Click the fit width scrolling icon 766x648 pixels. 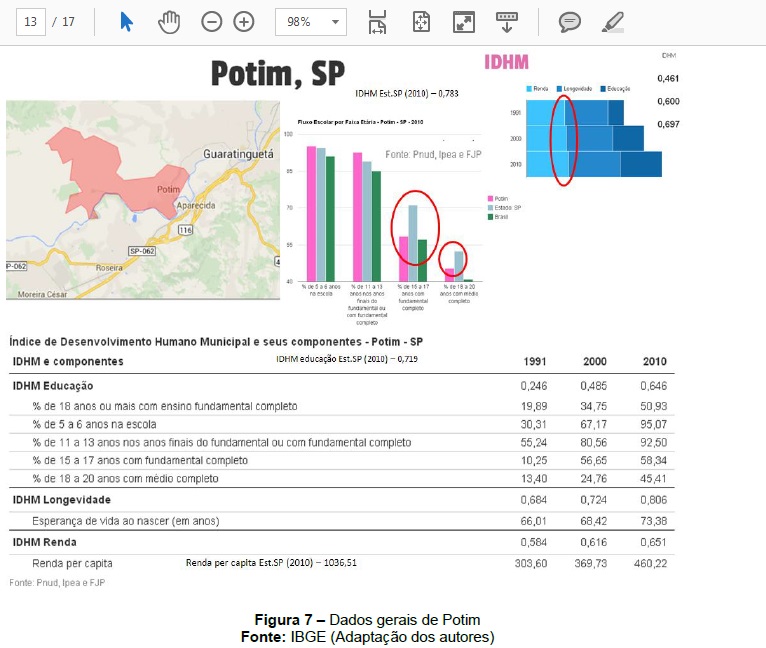click(x=377, y=22)
